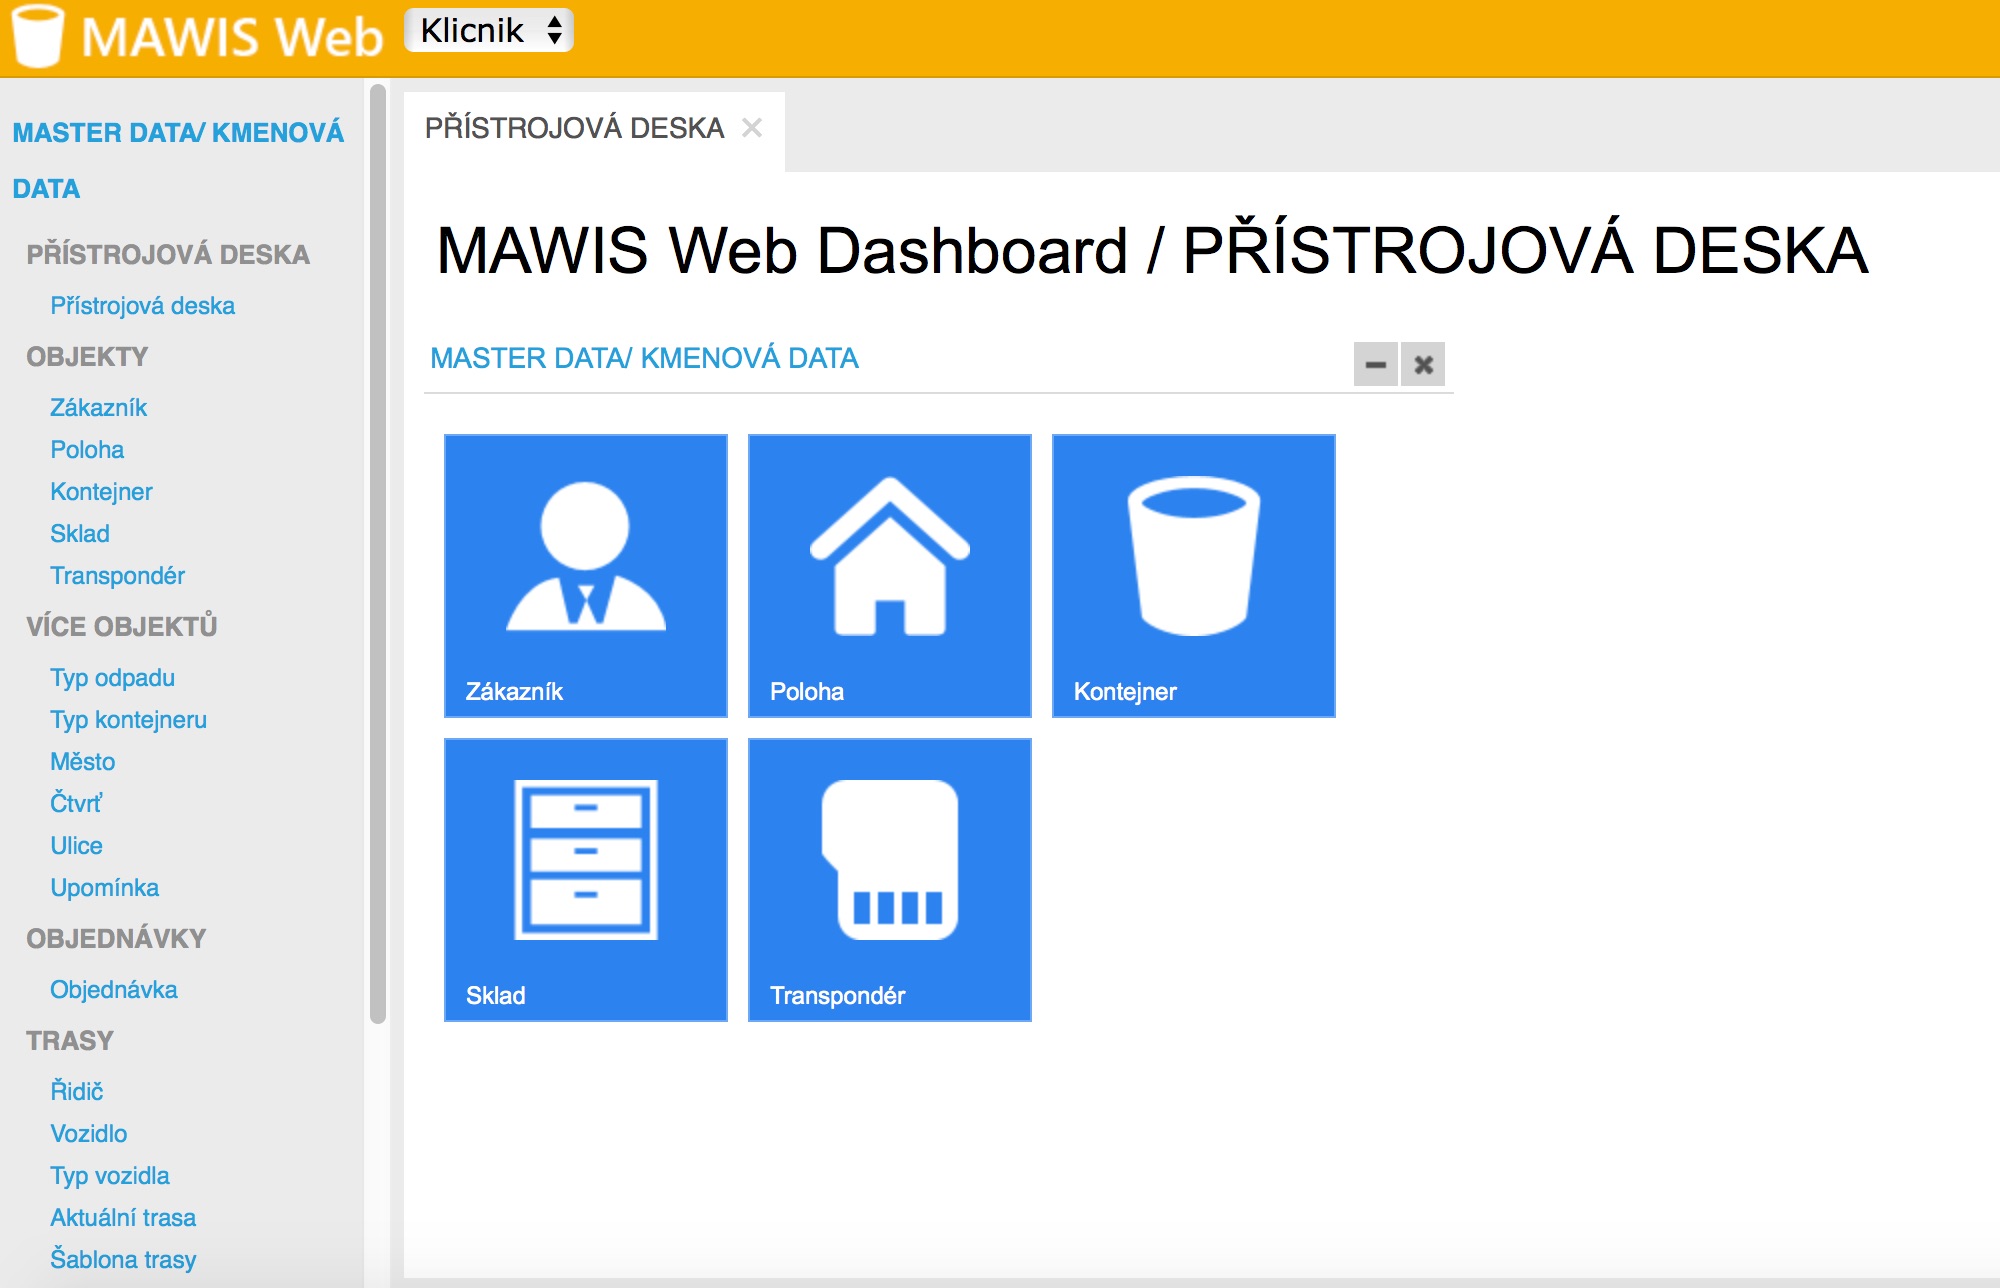Open the Klicnik dropdown selector
Viewport: 2000px width, 1288px height.
pos(489,30)
